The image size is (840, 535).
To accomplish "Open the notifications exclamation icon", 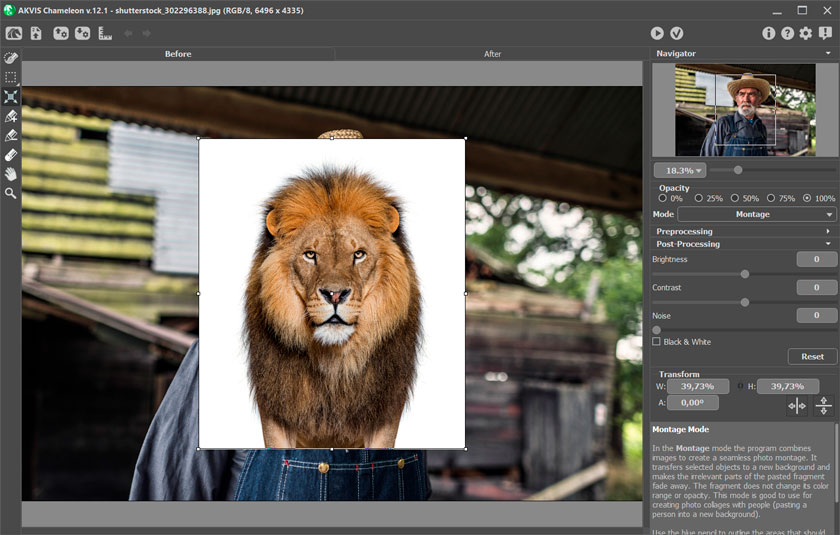I will [x=825, y=33].
